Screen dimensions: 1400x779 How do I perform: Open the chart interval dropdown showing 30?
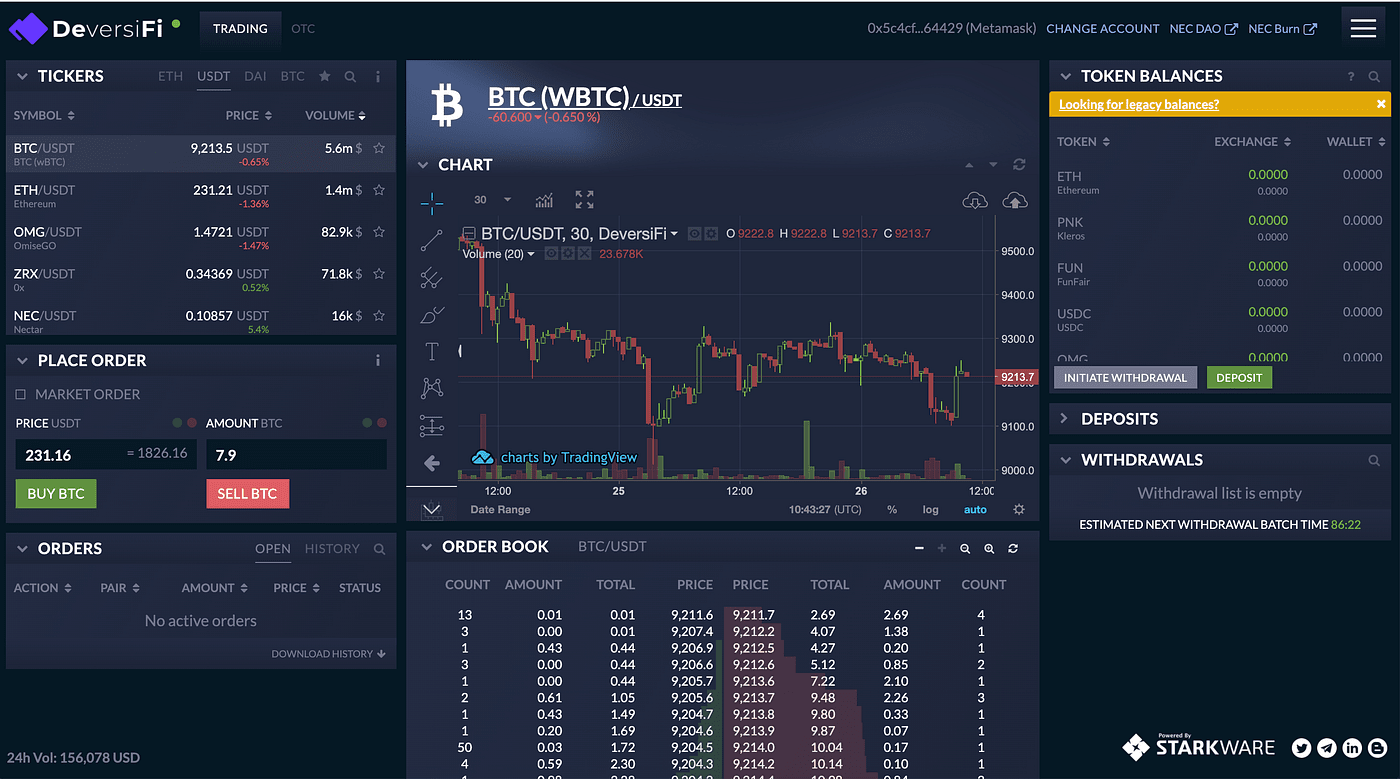(492, 200)
